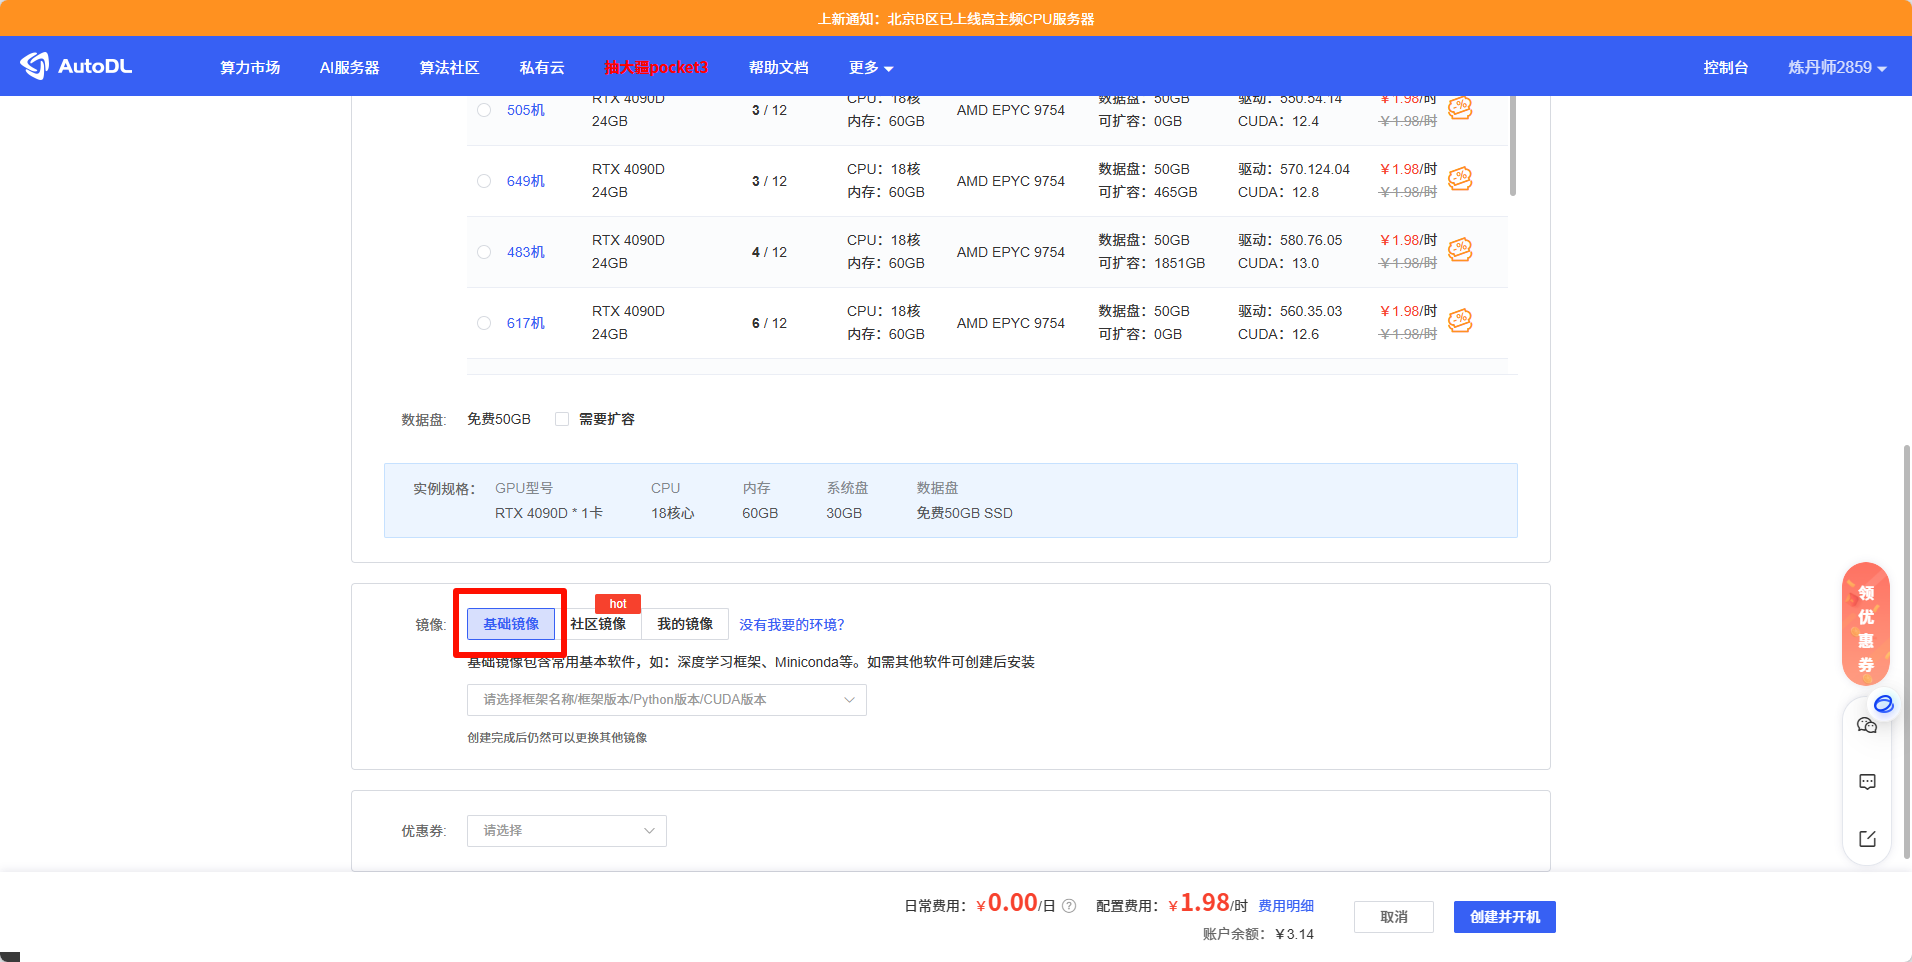Click the AutoDL logo
The width and height of the screenshot is (1912, 962).
76,66
